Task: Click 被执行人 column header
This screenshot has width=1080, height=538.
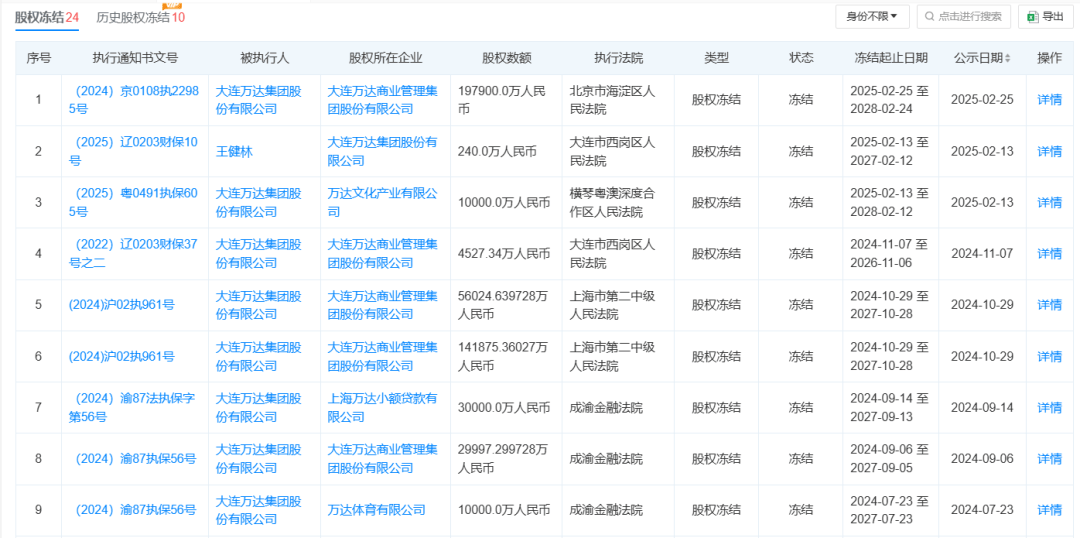Action: coord(264,59)
